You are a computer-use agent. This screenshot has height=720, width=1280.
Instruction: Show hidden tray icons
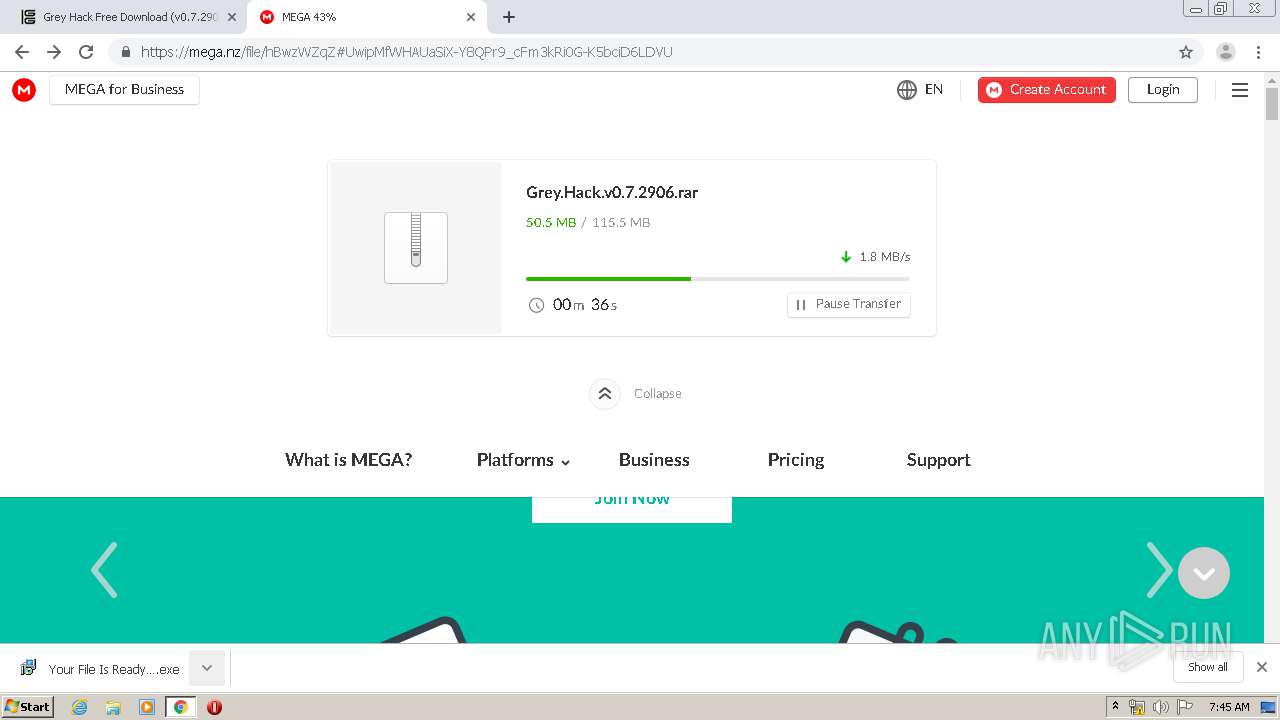click(x=1115, y=707)
